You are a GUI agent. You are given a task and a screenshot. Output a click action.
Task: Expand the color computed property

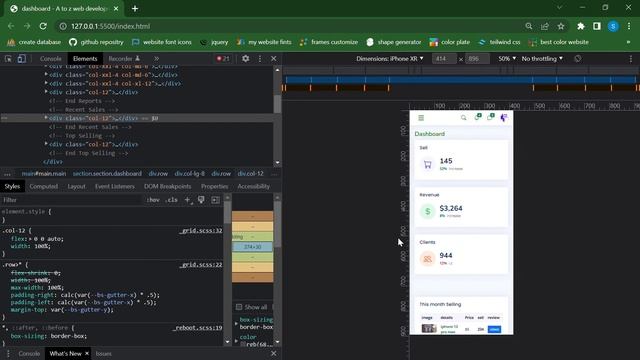click(236, 340)
